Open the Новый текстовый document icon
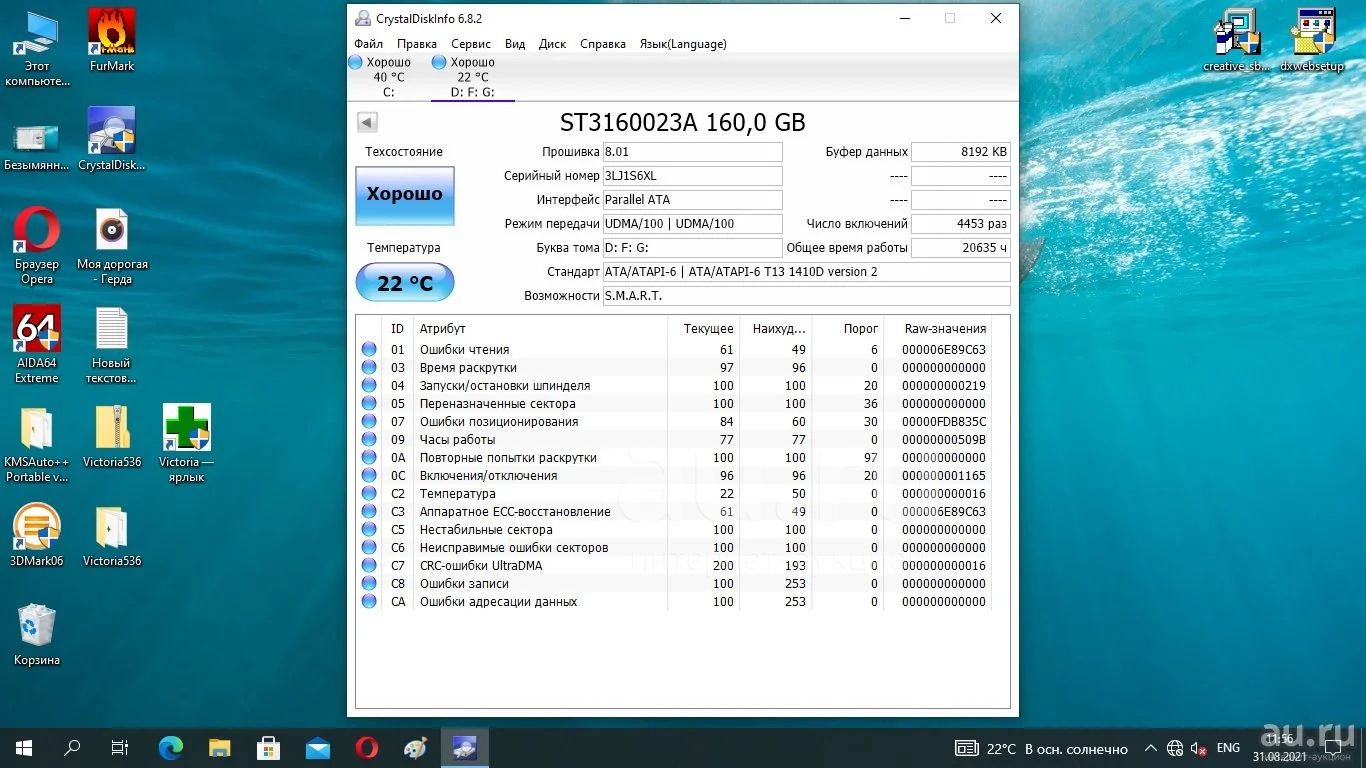The height and width of the screenshot is (768, 1366). [x=111, y=344]
